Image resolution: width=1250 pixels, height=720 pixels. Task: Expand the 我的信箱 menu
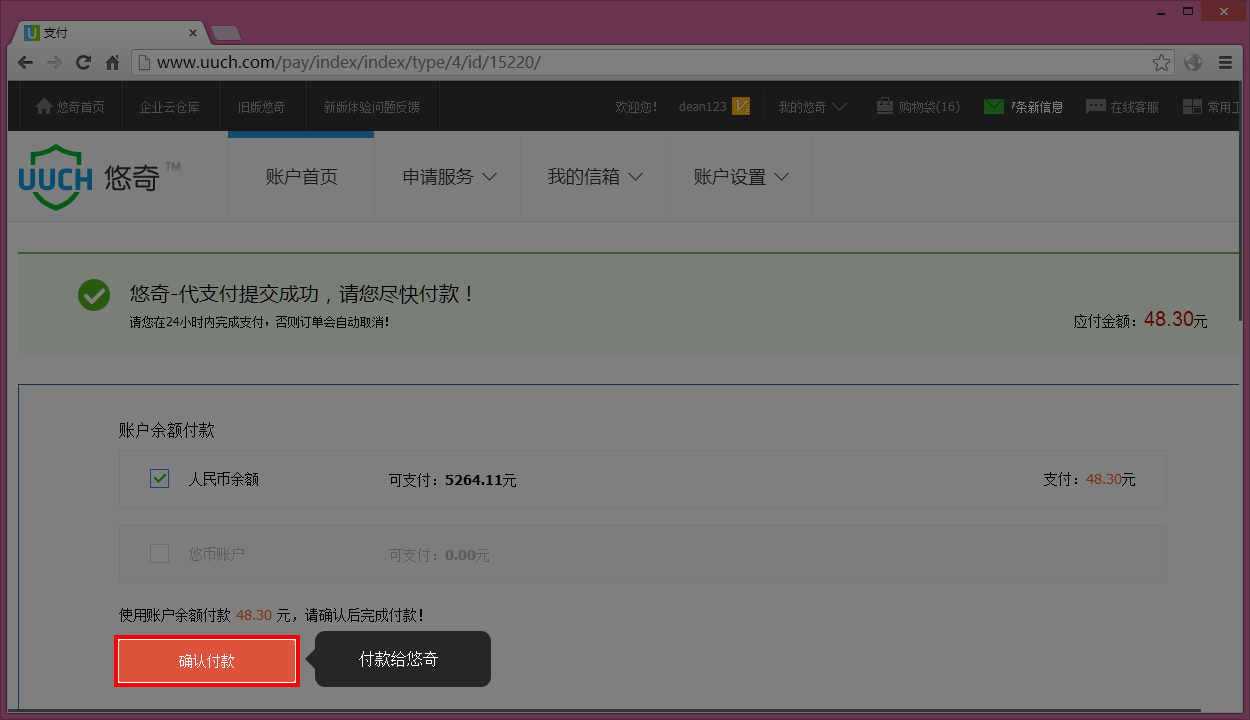594,177
